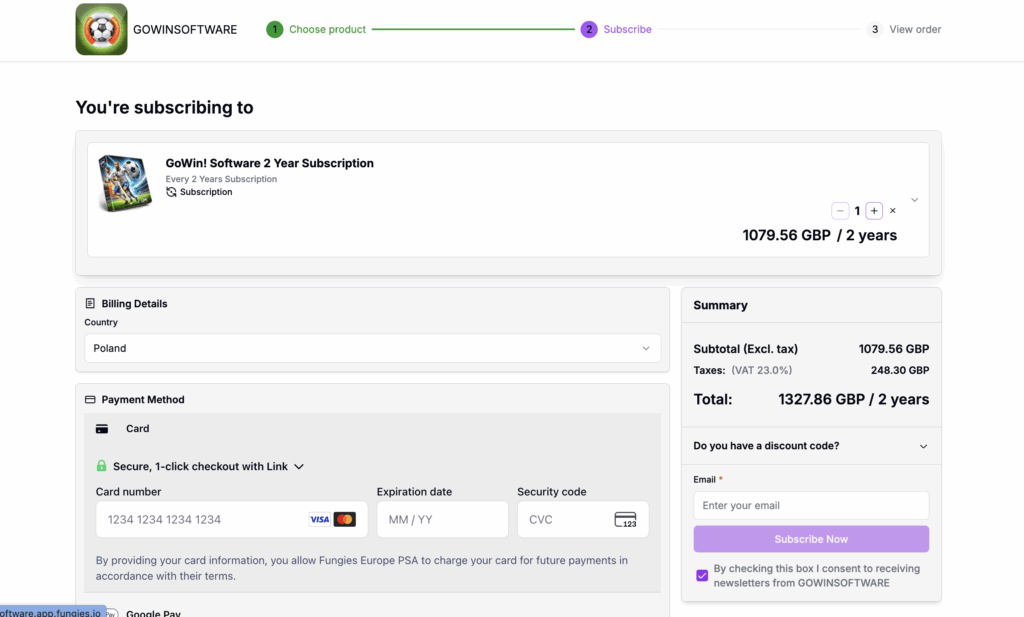Image resolution: width=1024 pixels, height=617 pixels.
Task: Go back to Choose product step
Action: coord(327,29)
